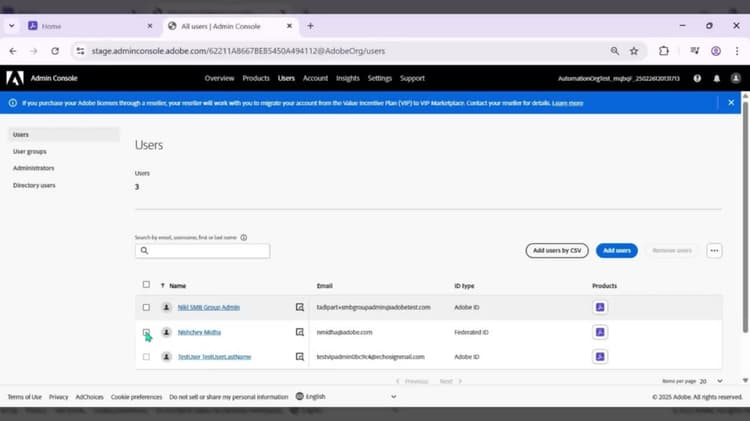Viewport: 750px width, 421px height.
Task: Open Cookie preferences footer link
Action: point(136,397)
